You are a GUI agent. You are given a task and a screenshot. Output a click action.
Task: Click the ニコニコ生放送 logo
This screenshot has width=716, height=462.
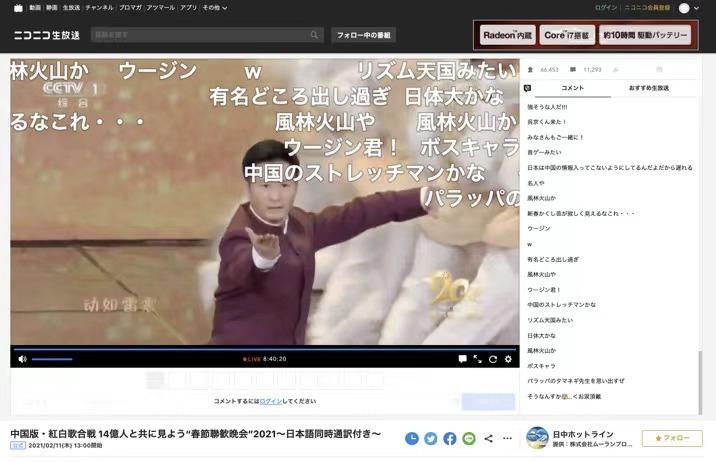(47, 35)
